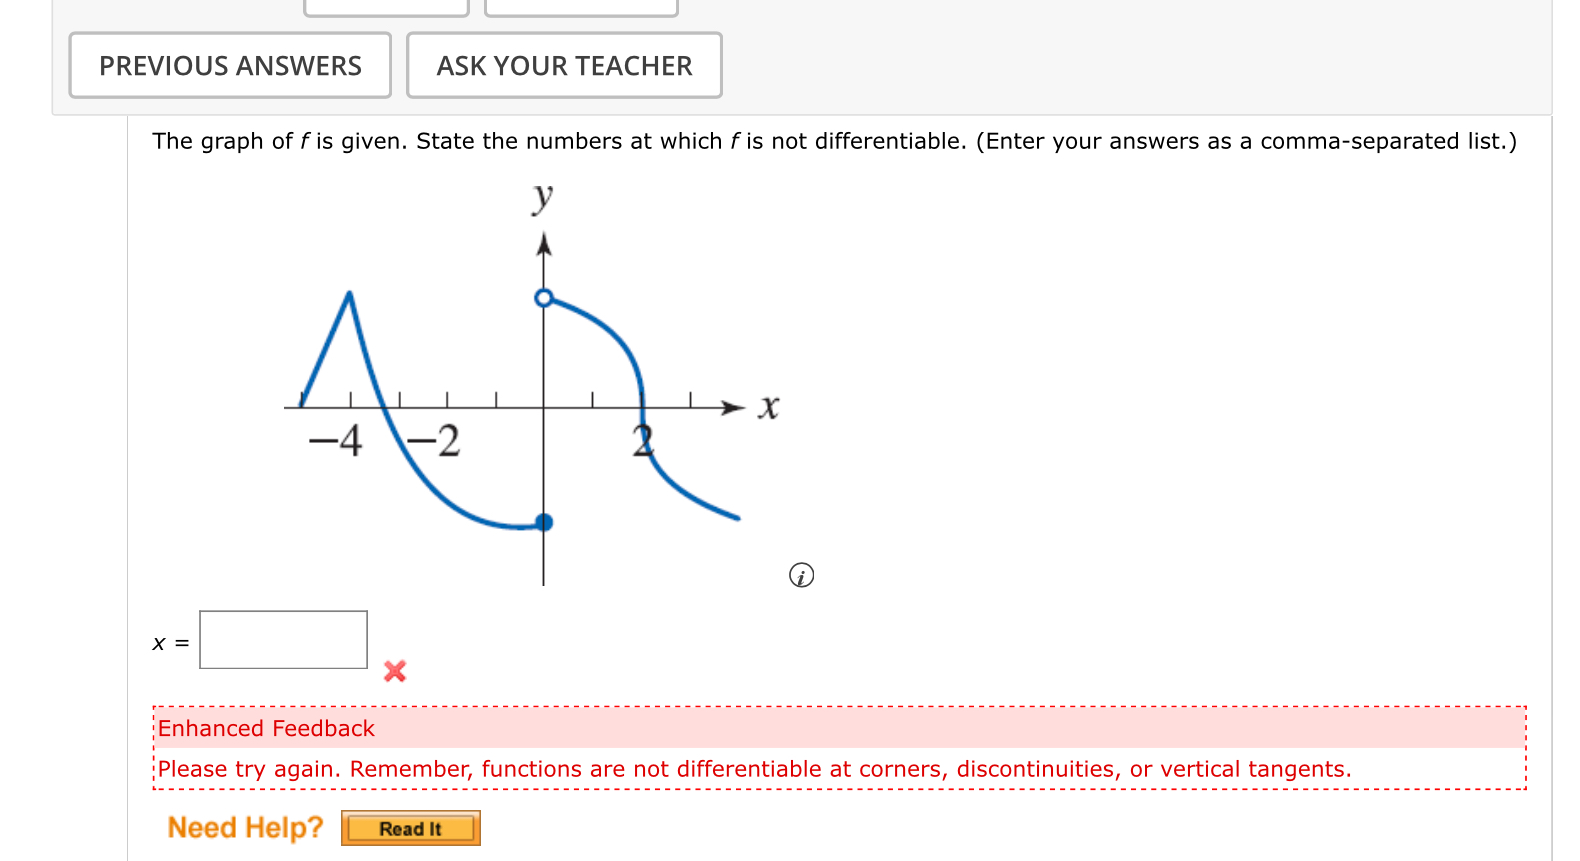Click the leftmost partially visible button at top
1580x861 pixels.
386,5
